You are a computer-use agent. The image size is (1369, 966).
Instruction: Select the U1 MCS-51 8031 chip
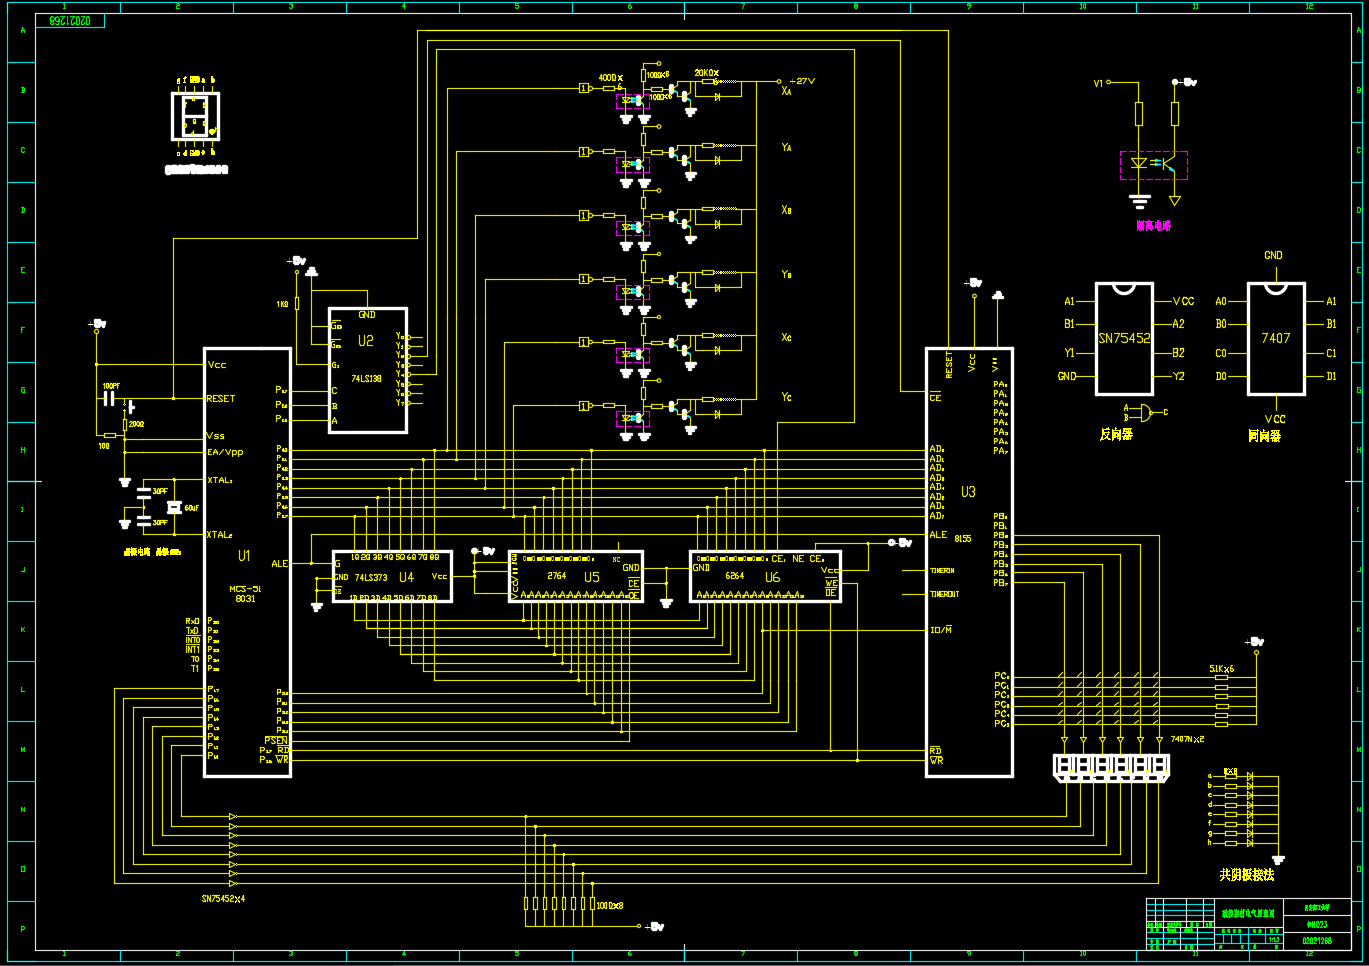[247, 562]
